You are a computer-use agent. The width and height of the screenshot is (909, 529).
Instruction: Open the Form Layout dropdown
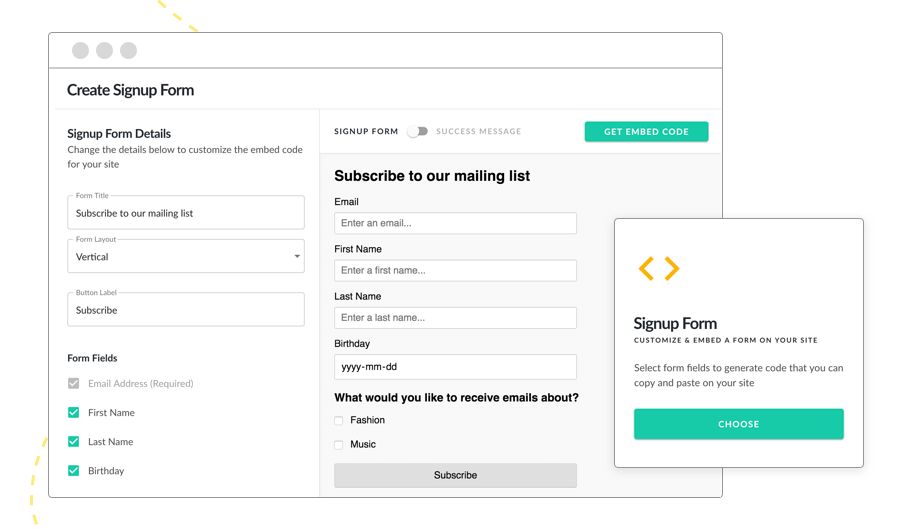pos(186,256)
